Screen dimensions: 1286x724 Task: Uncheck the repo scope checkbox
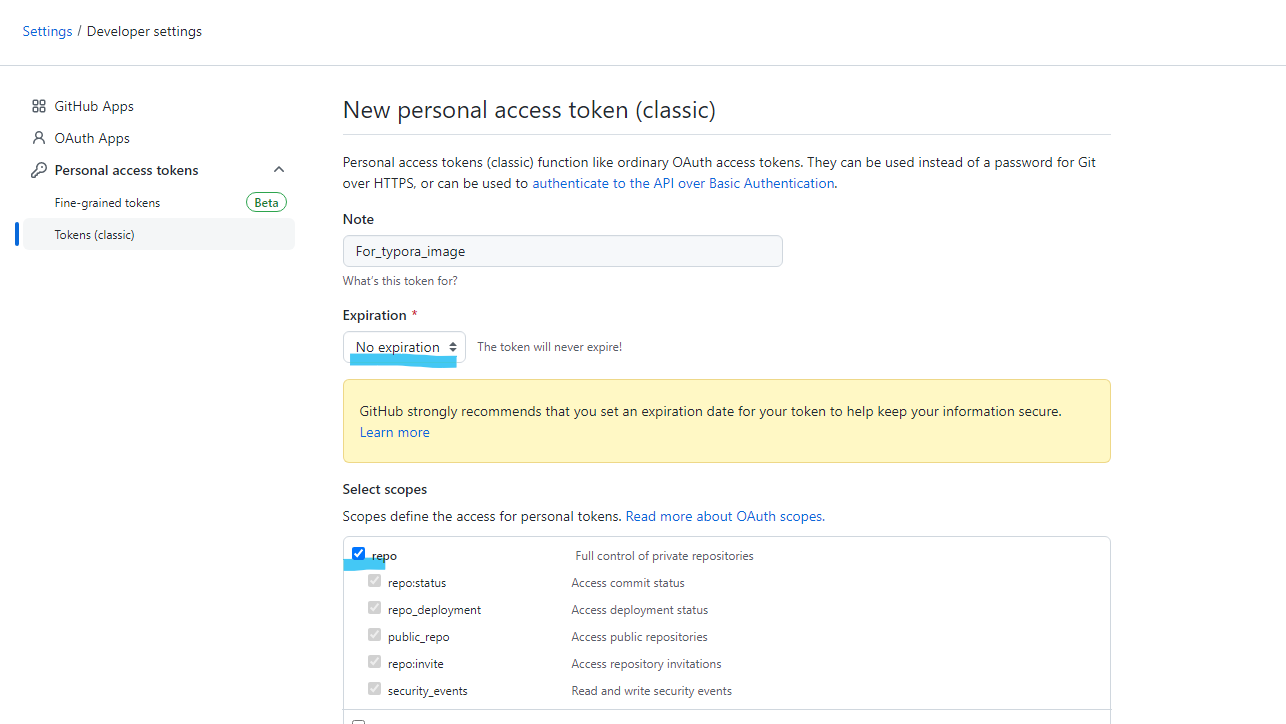click(358, 553)
